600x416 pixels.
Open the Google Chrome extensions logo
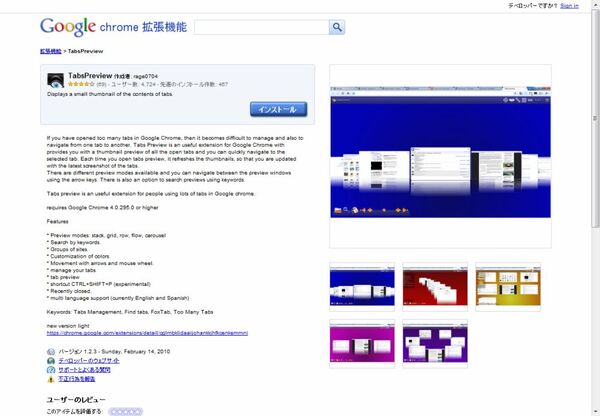(x=113, y=27)
